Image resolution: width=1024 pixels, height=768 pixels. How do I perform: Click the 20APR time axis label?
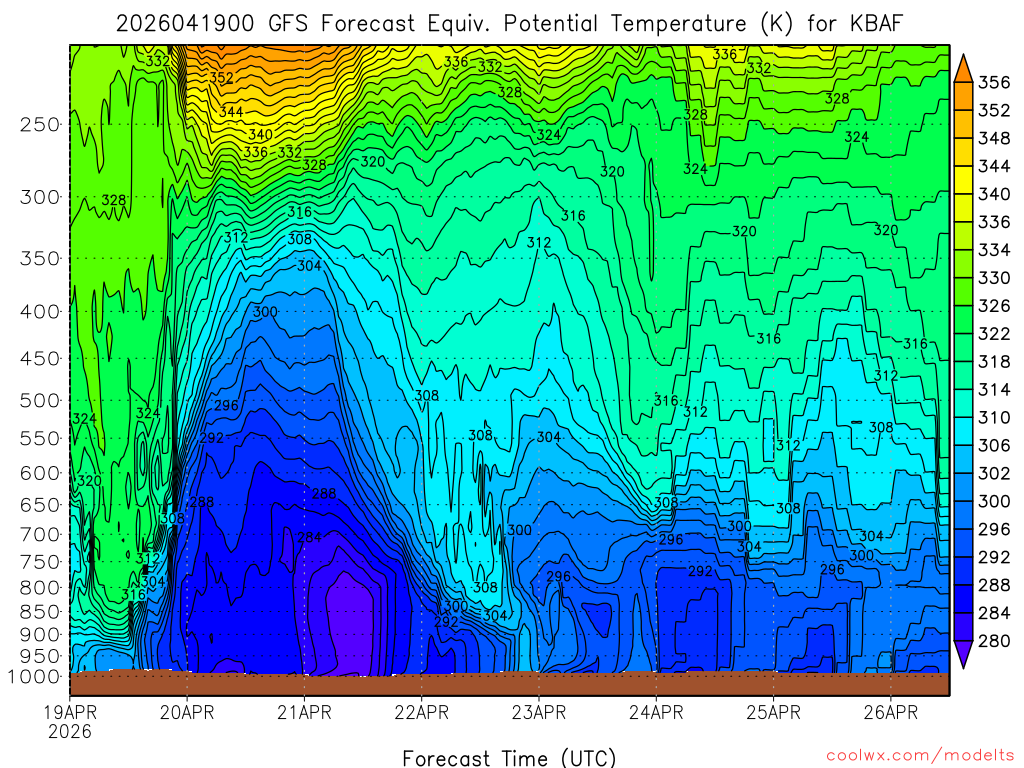(187, 712)
